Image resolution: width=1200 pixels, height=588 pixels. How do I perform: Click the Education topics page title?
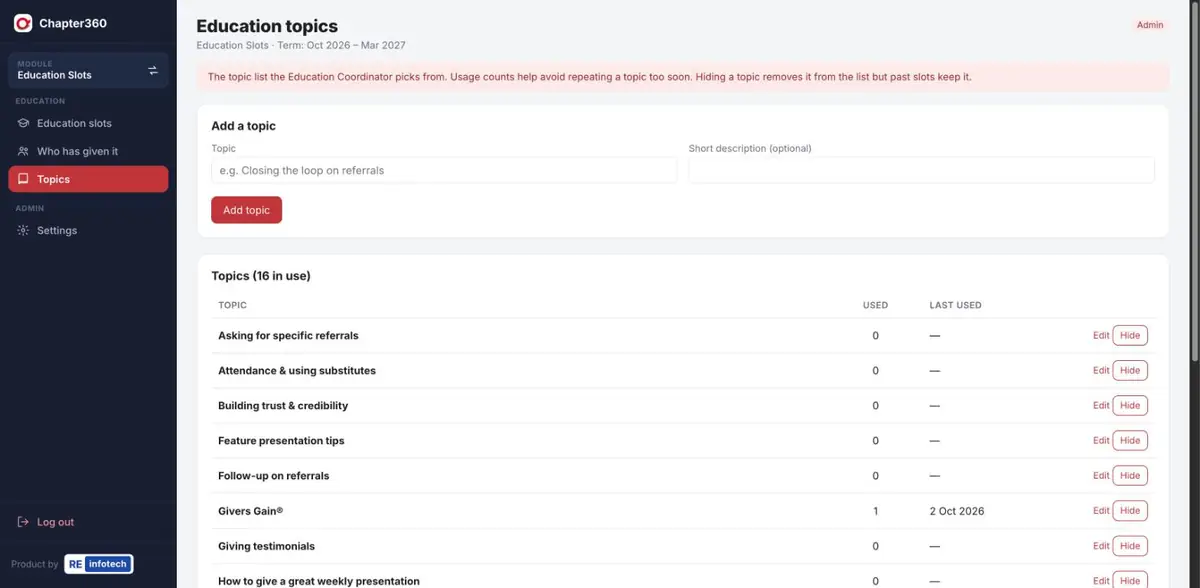[x=267, y=27]
